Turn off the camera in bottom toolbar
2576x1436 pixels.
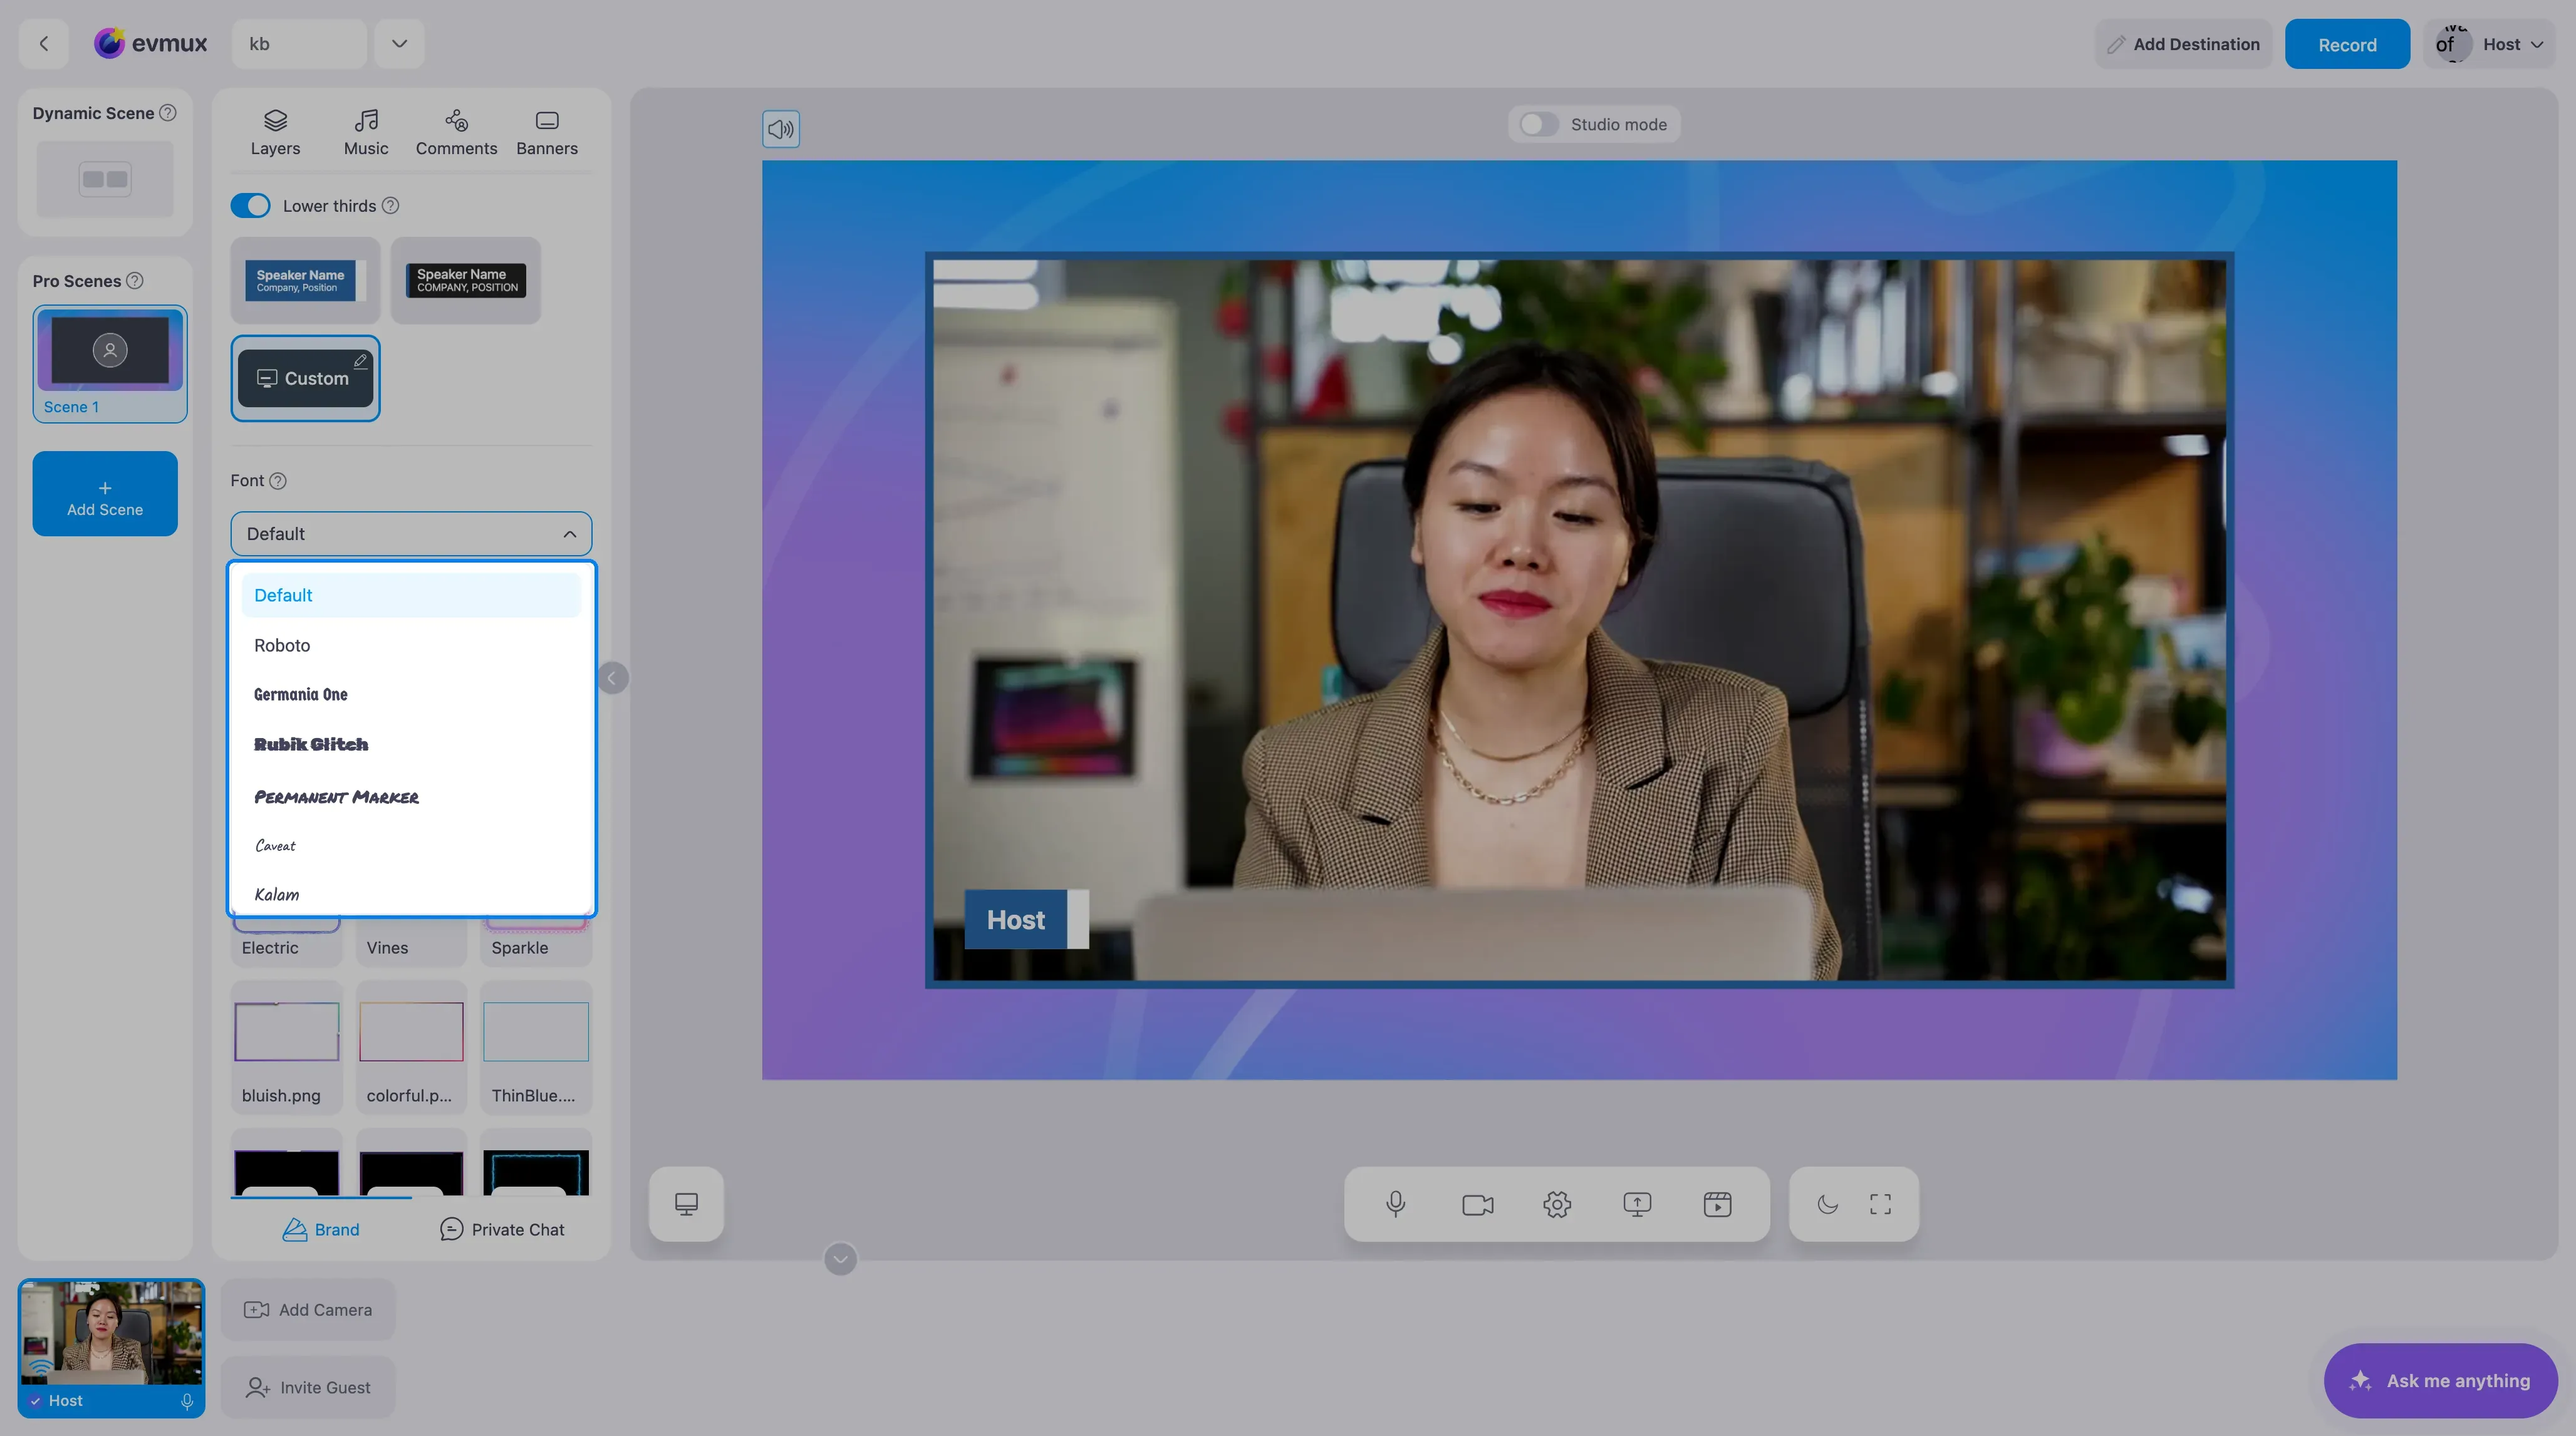pos(1477,1204)
